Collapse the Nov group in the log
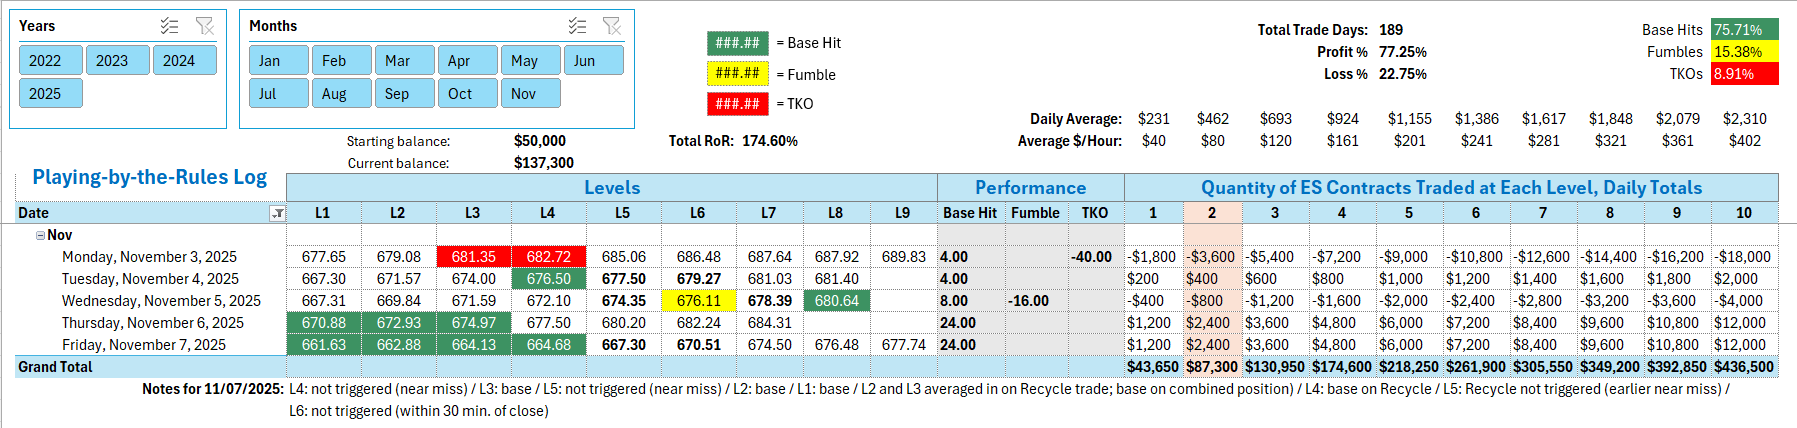Screen dimensions: 1797x428 pyautogui.click(x=40, y=235)
